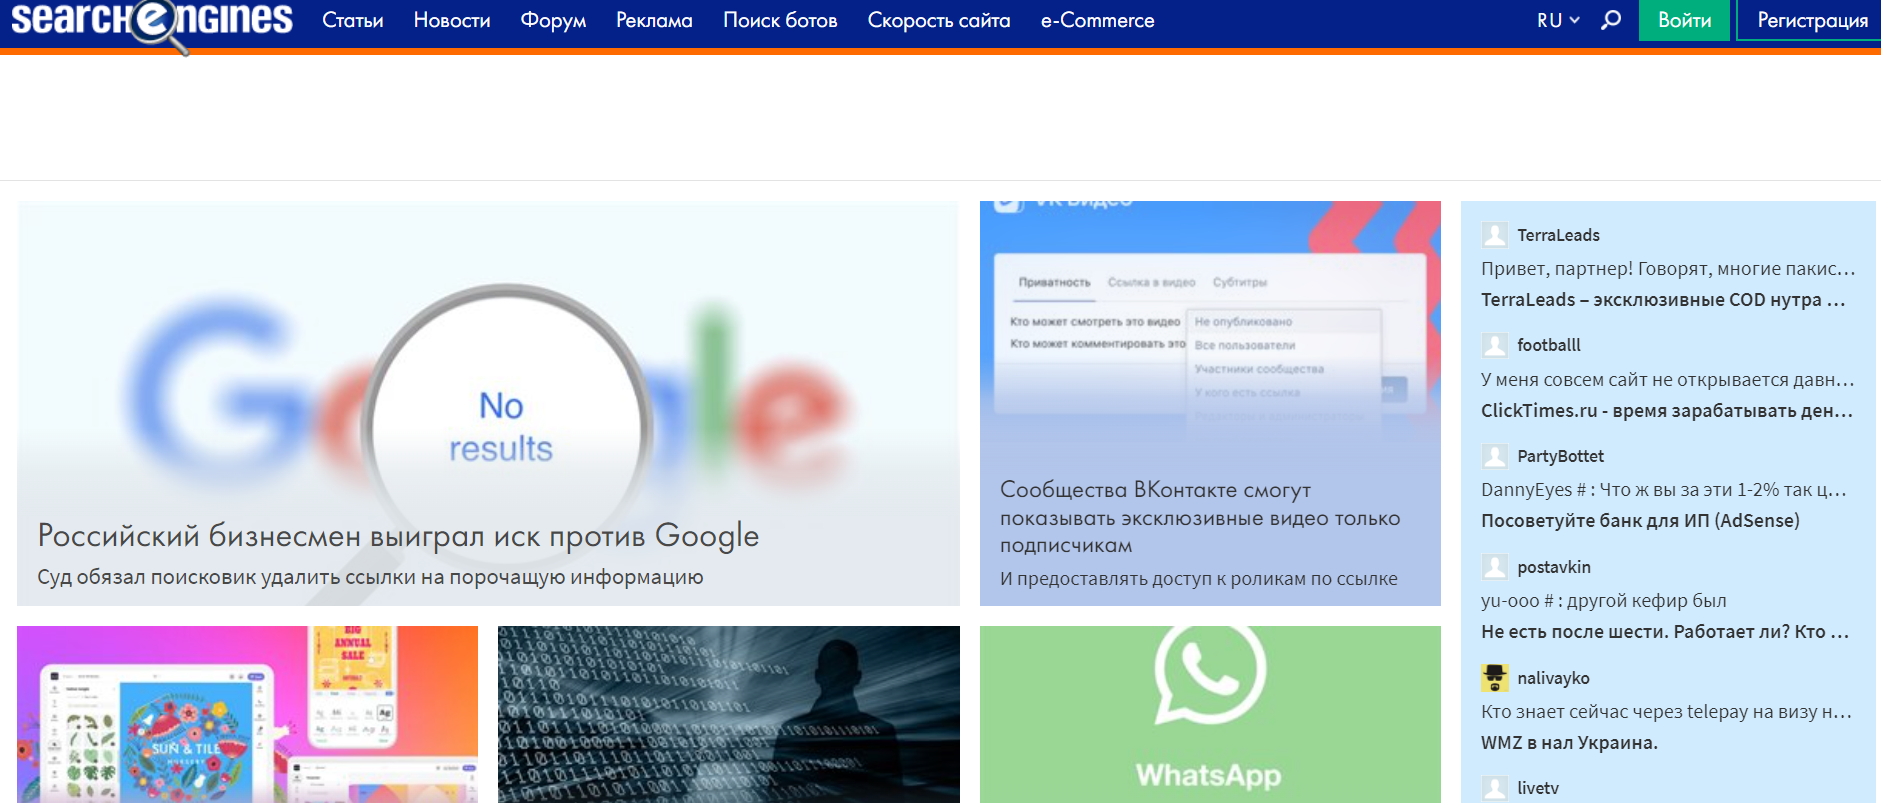Open TerraLeads username link
Image resolution: width=1881 pixels, height=803 pixels.
[1558, 235]
